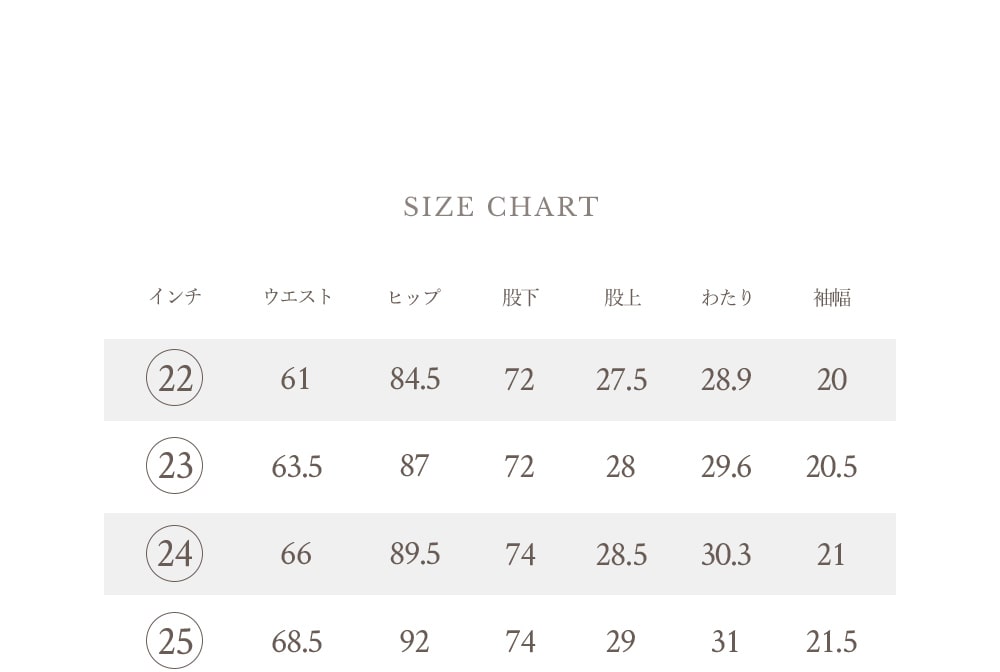Screen dimensions: 1000x672
Task: Select the ウエスト column header
Action: point(298,296)
